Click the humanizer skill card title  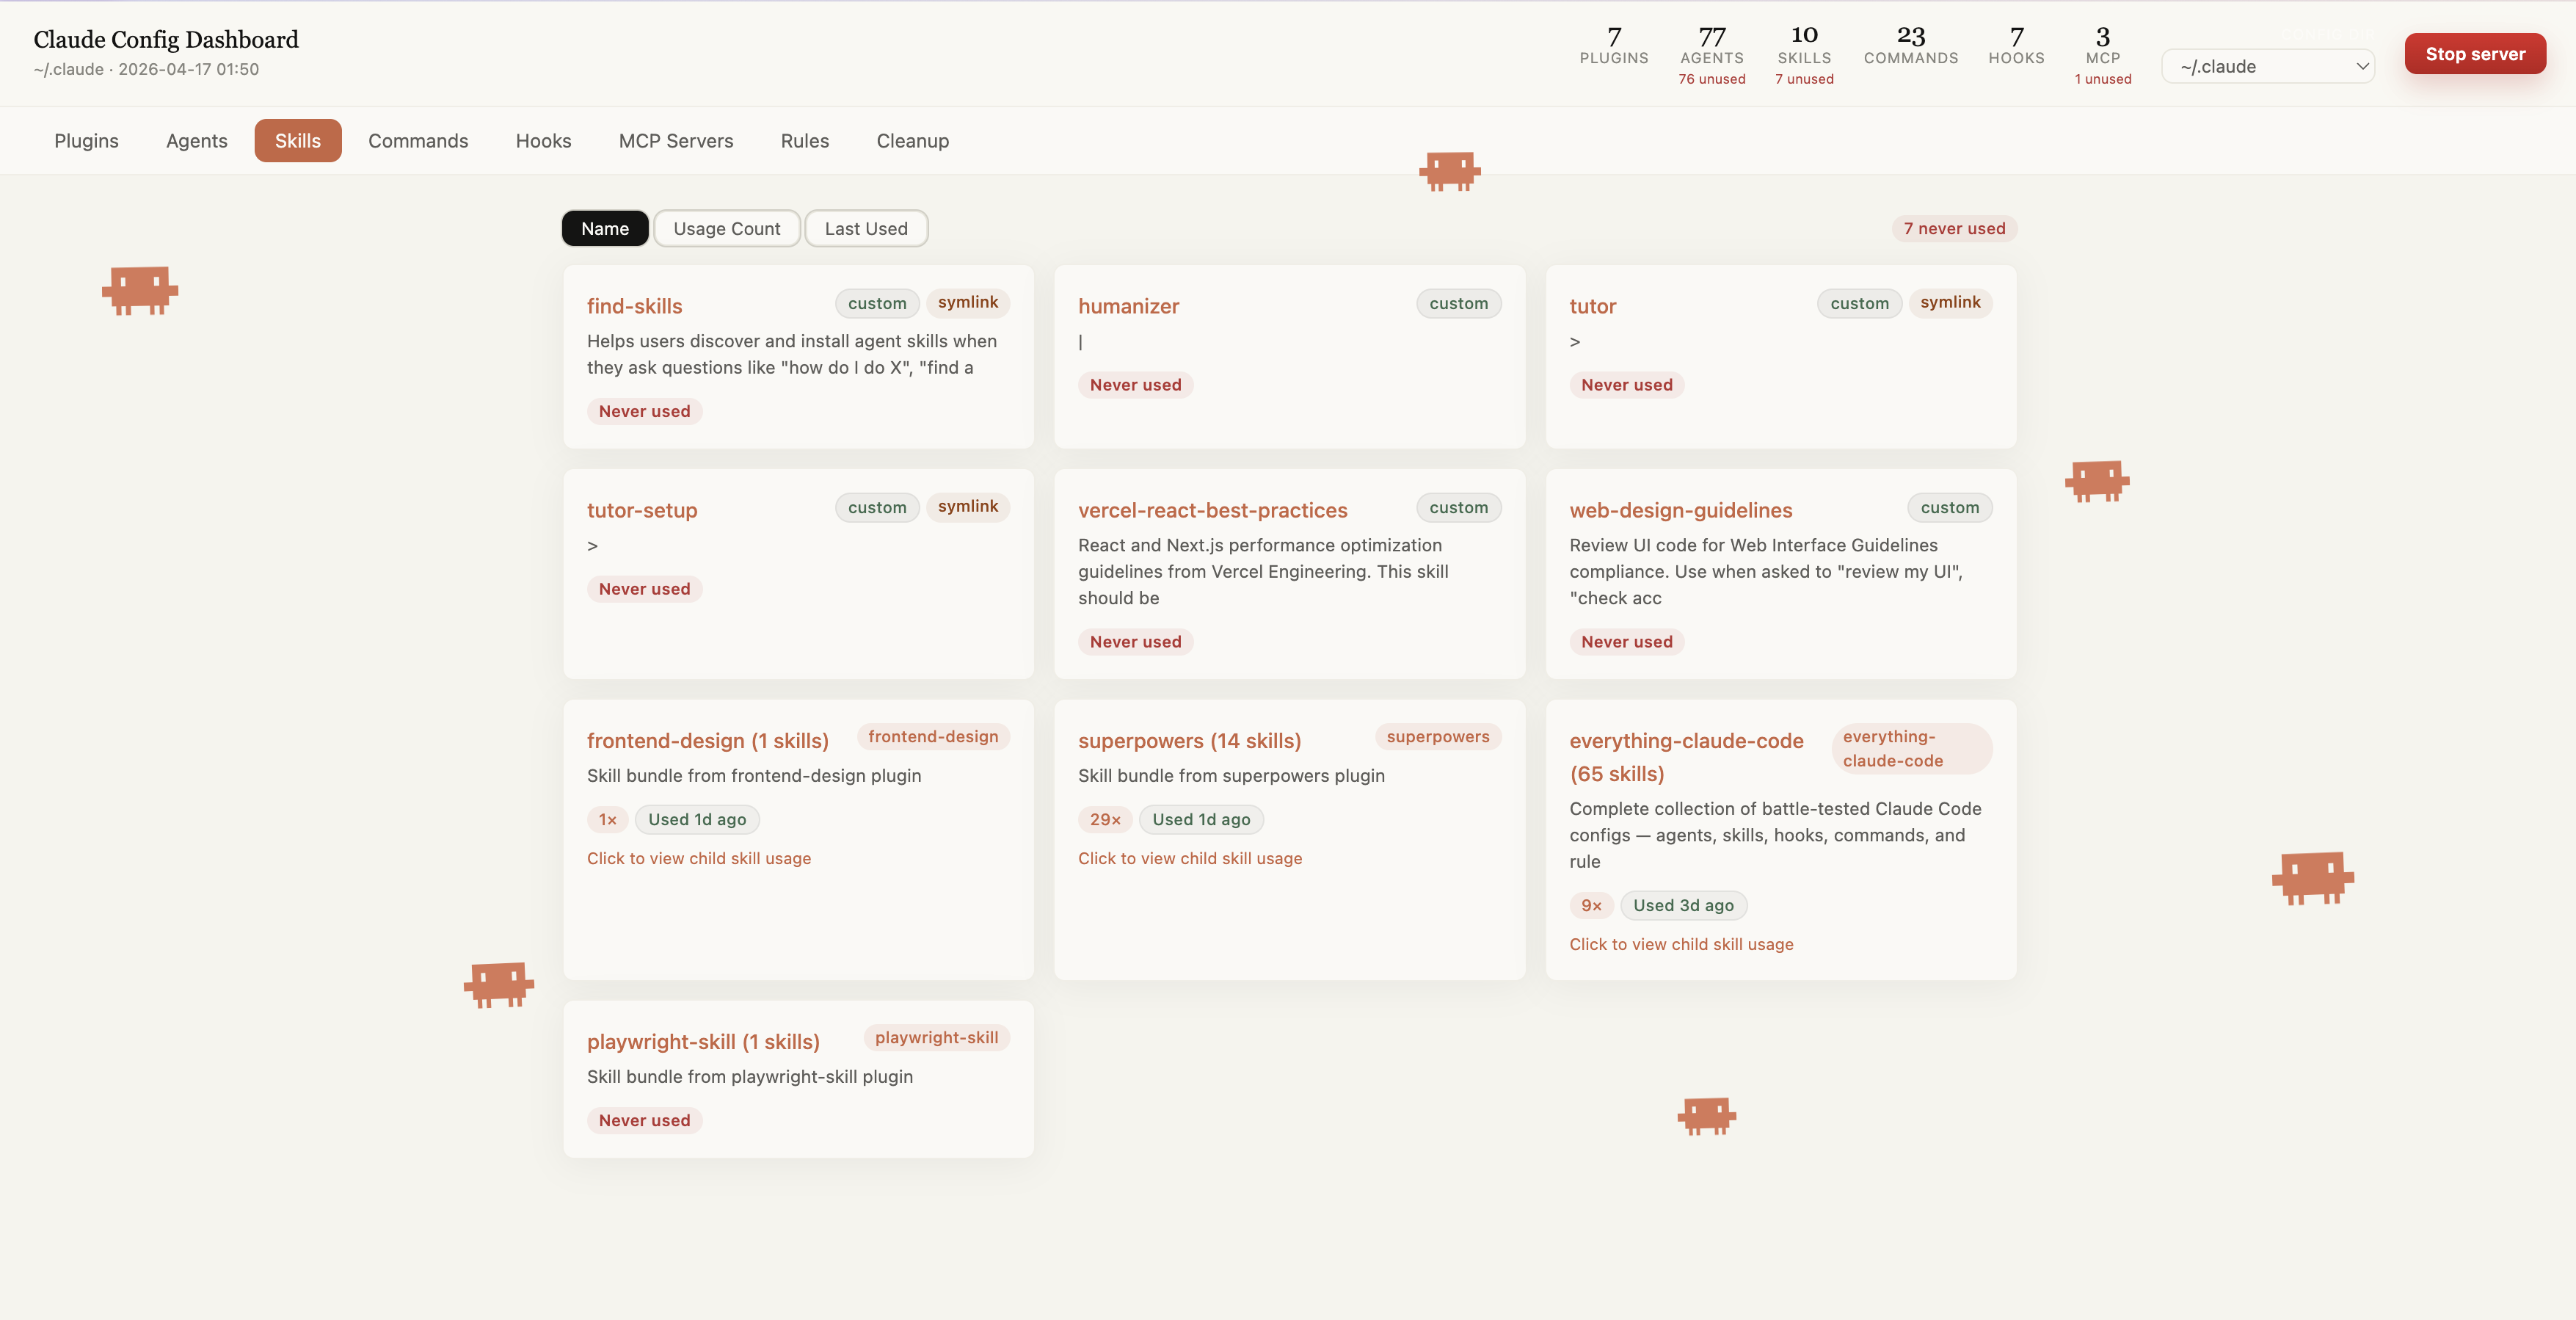coord(1128,306)
